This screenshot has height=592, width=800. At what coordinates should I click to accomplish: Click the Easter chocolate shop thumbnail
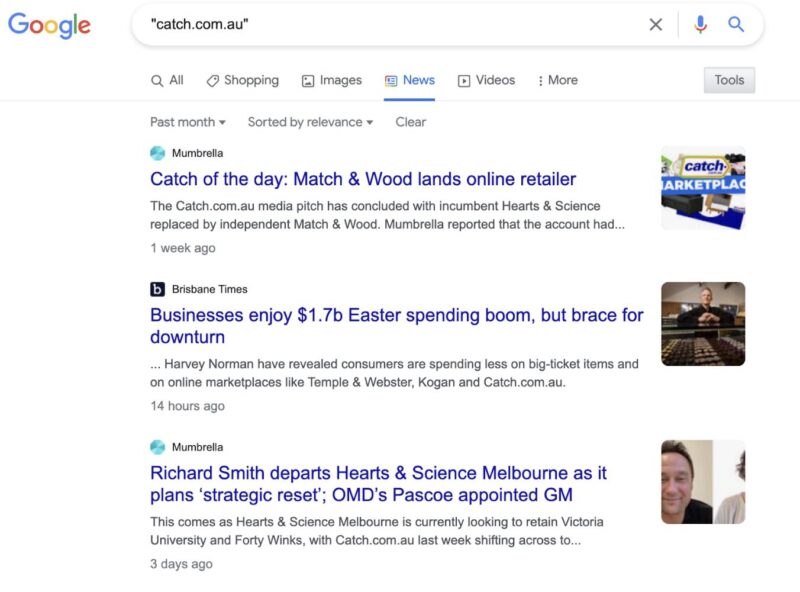[x=703, y=324]
